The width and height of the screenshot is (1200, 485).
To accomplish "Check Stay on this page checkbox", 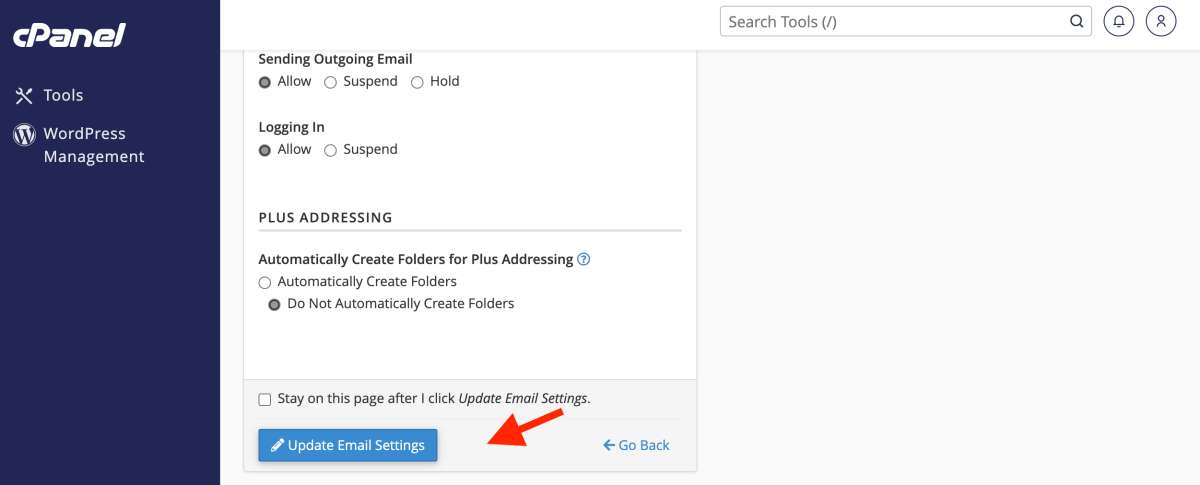I will click(265, 399).
